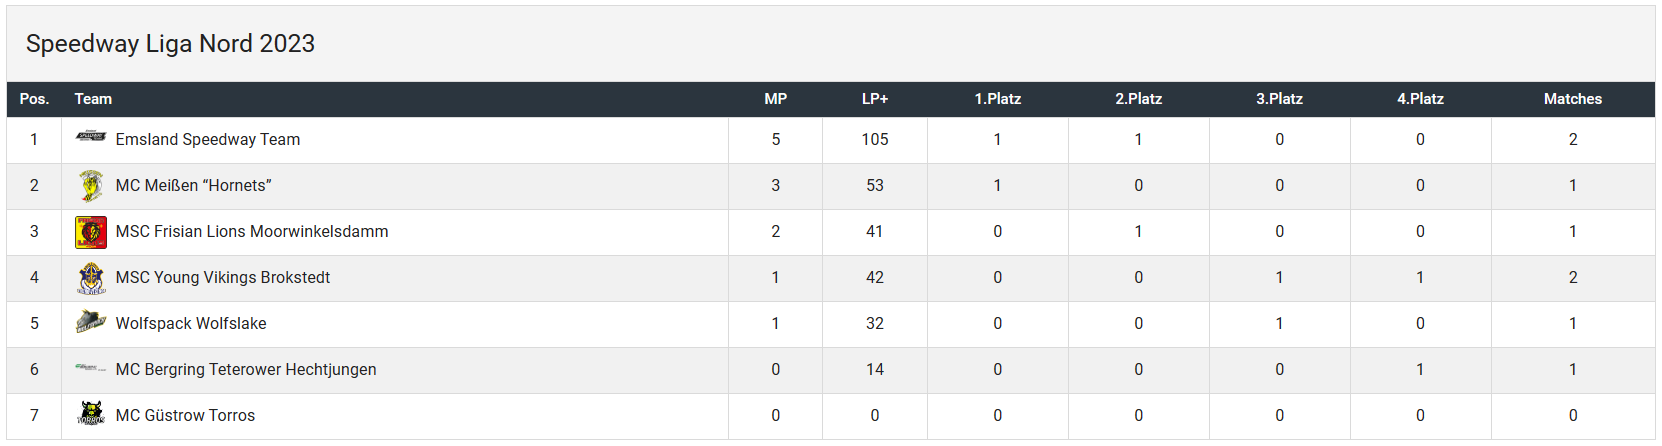Select the Young Vikings Brokstedt emblem
Screen dimensions: 1662x446
[91, 278]
